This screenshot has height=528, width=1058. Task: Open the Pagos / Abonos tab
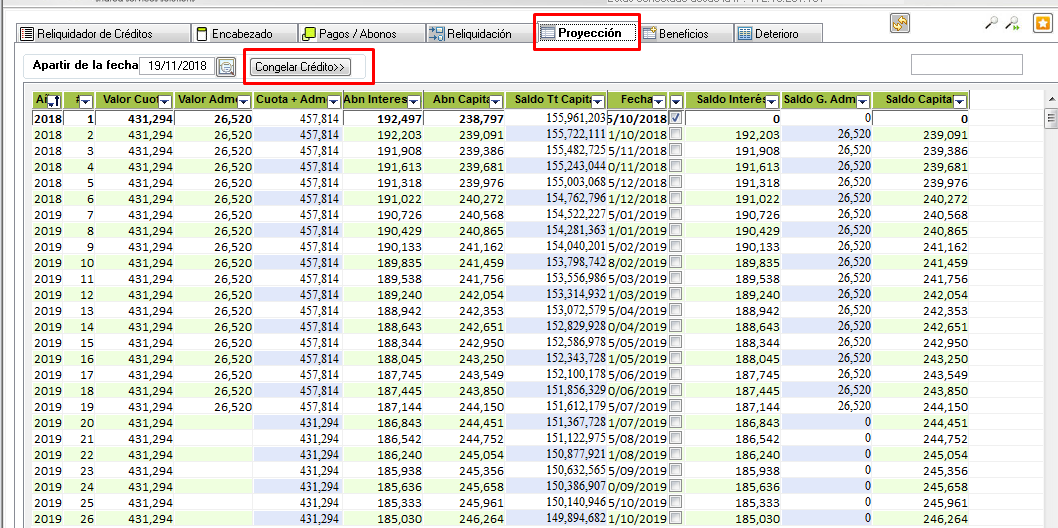tap(350, 34)
